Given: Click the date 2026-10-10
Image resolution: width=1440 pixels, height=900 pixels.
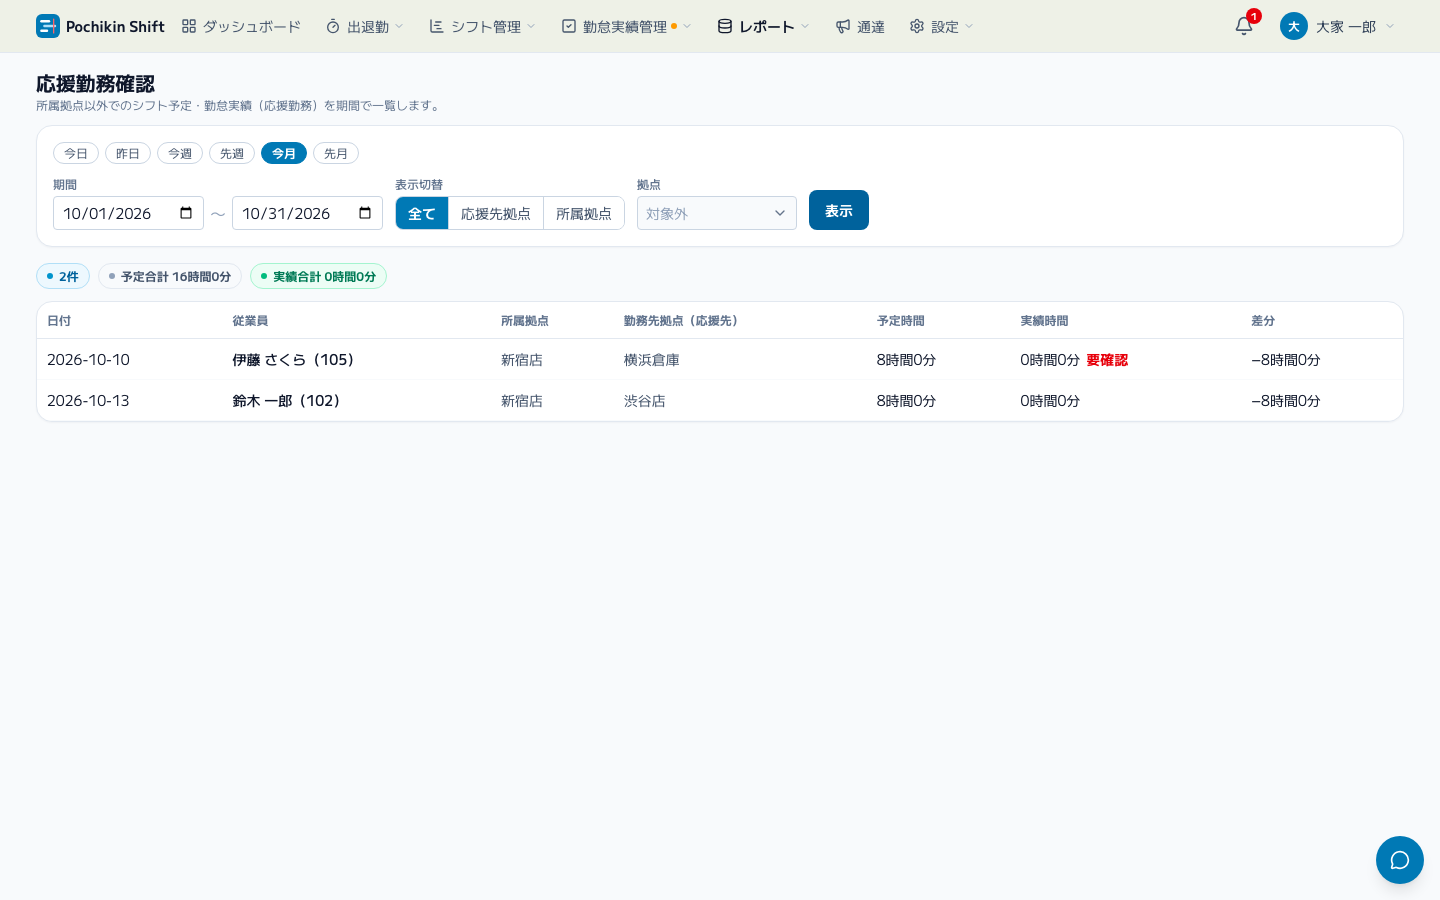Looking at the screenshot, I should click(x=88, y=360).
